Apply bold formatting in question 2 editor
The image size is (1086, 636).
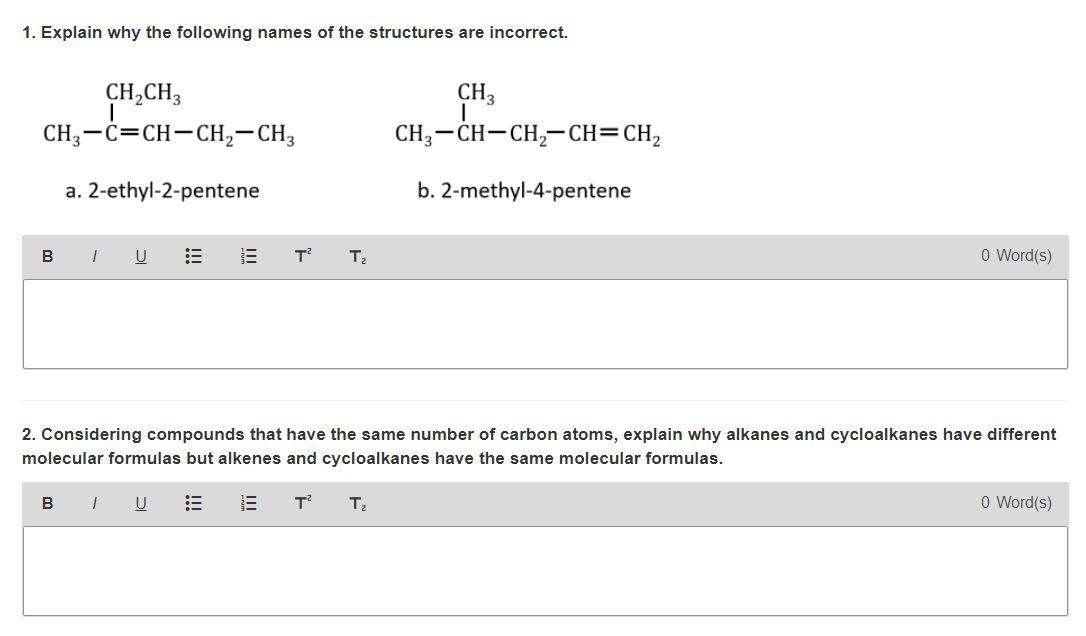tap(46, 504)
